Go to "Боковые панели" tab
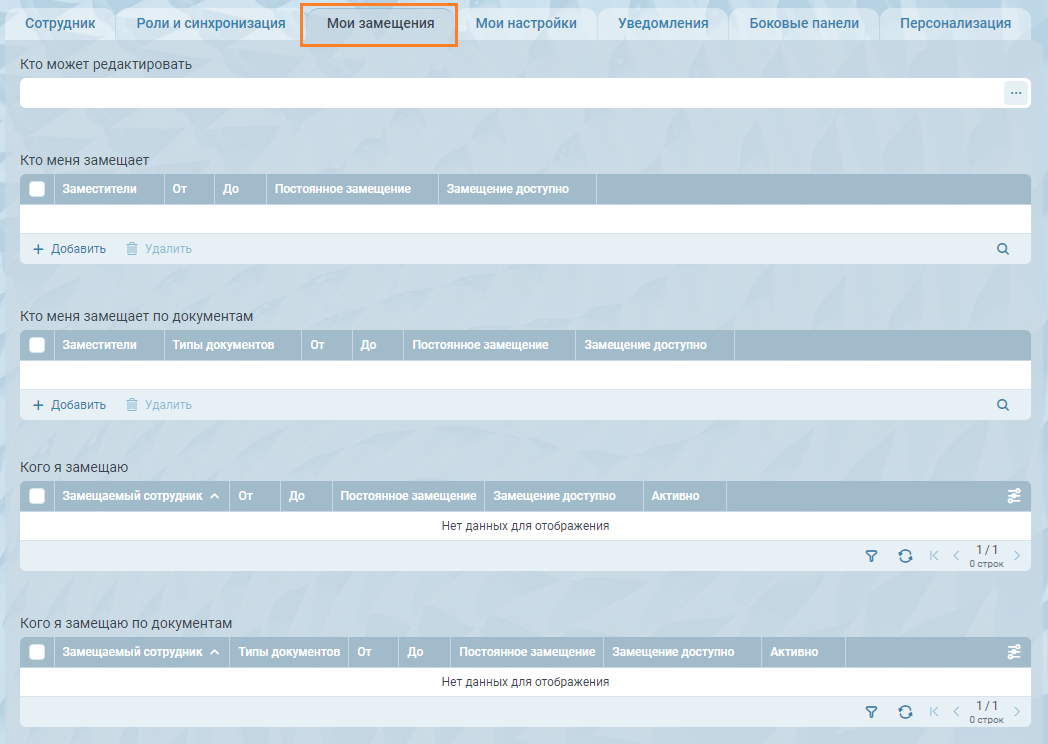This screenshot has height=744, width=1048. (804, 24)
